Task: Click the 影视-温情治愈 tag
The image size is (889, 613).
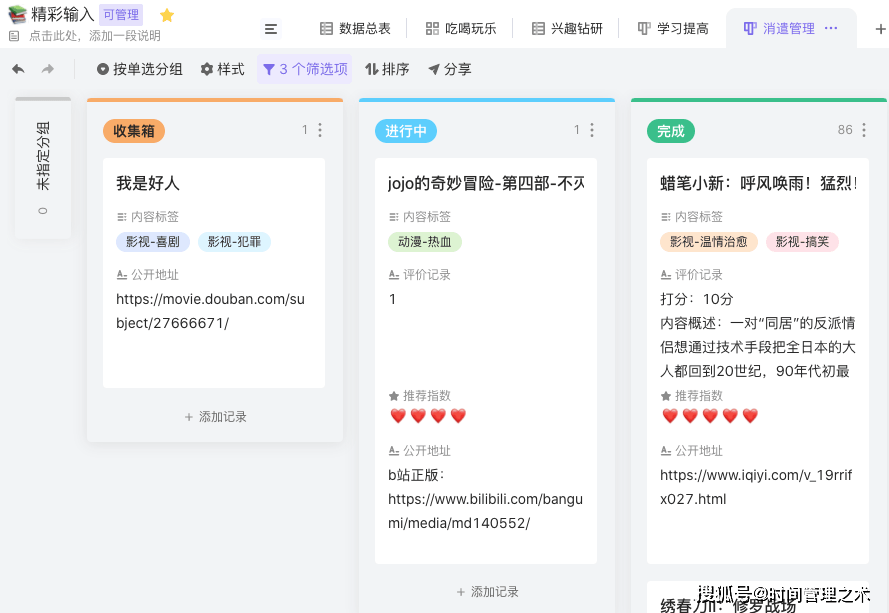Action: [709, 242]
